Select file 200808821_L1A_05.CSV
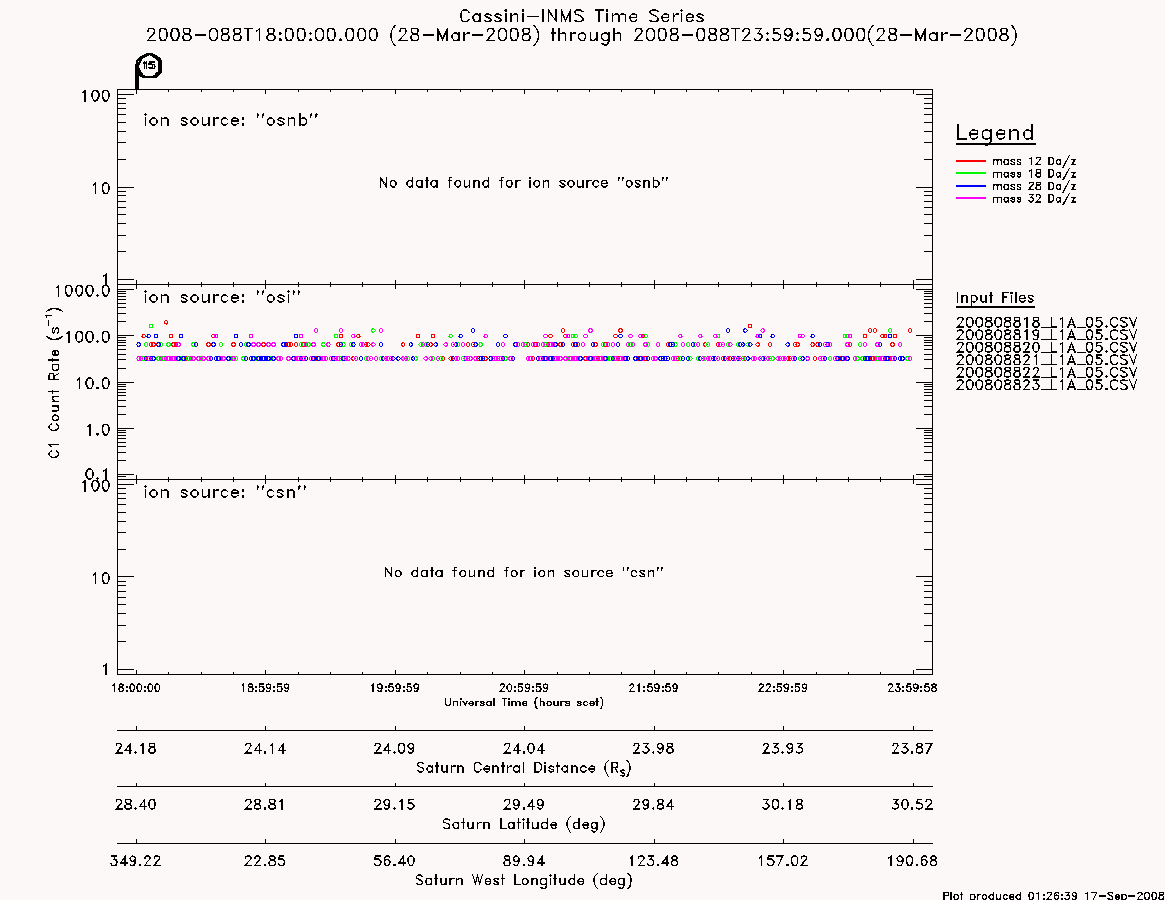The width and height of the screenshot is (1165, 900). tap(1046, 360)
